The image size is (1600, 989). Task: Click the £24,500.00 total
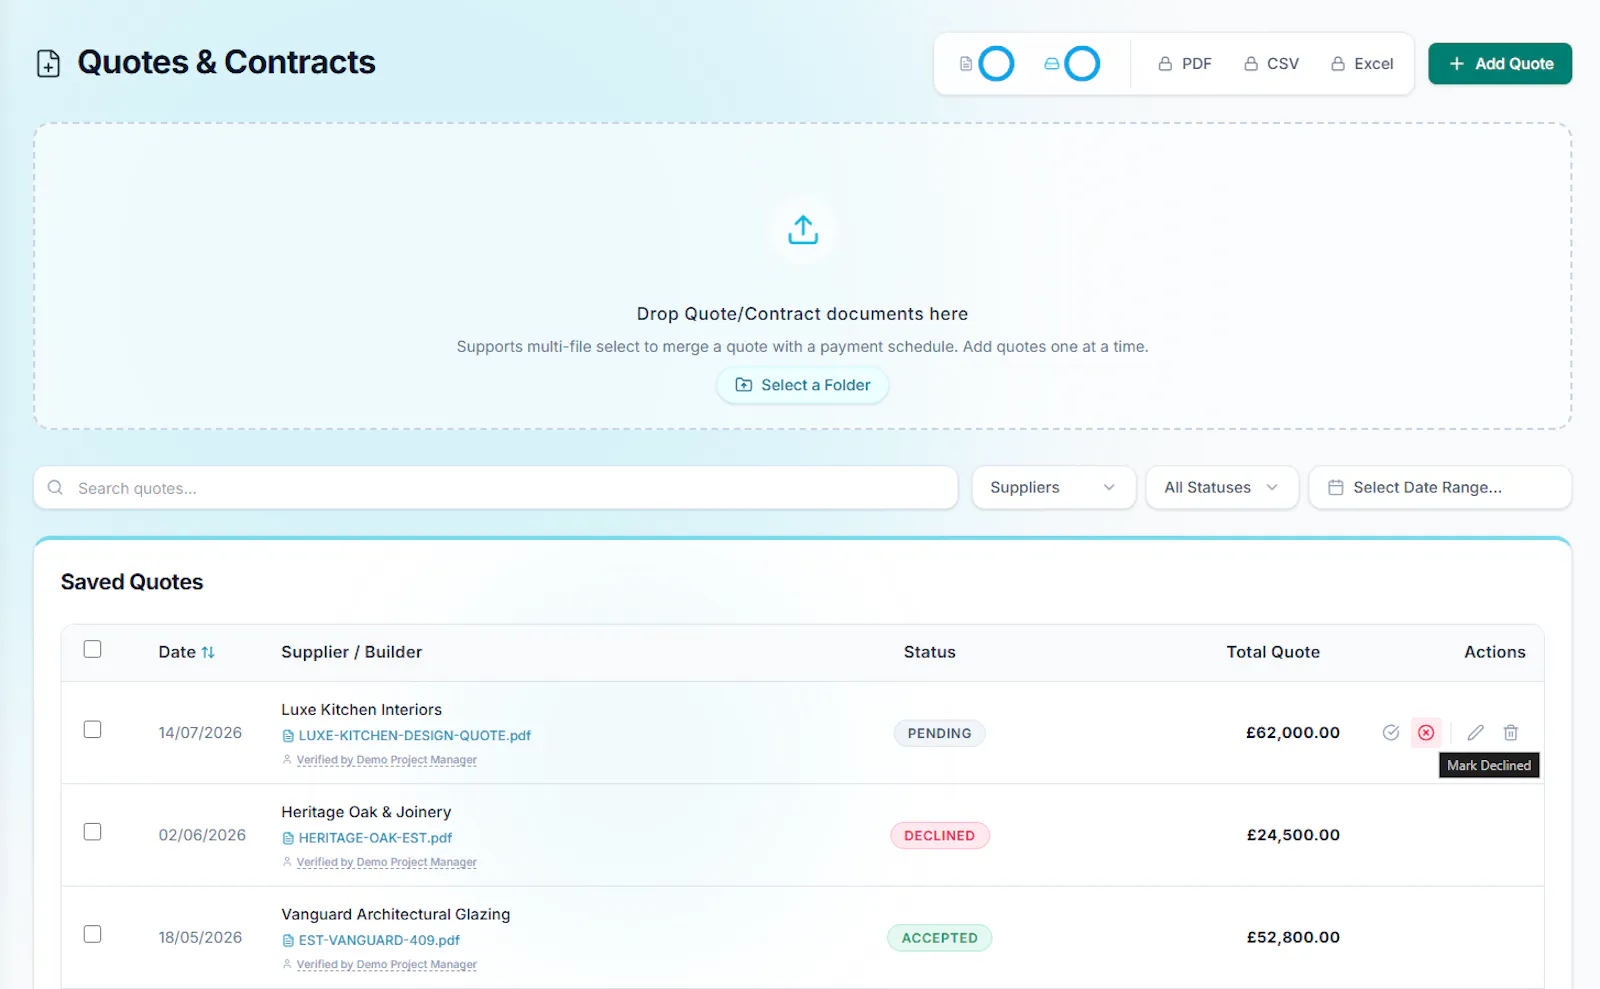[1293, 835]
